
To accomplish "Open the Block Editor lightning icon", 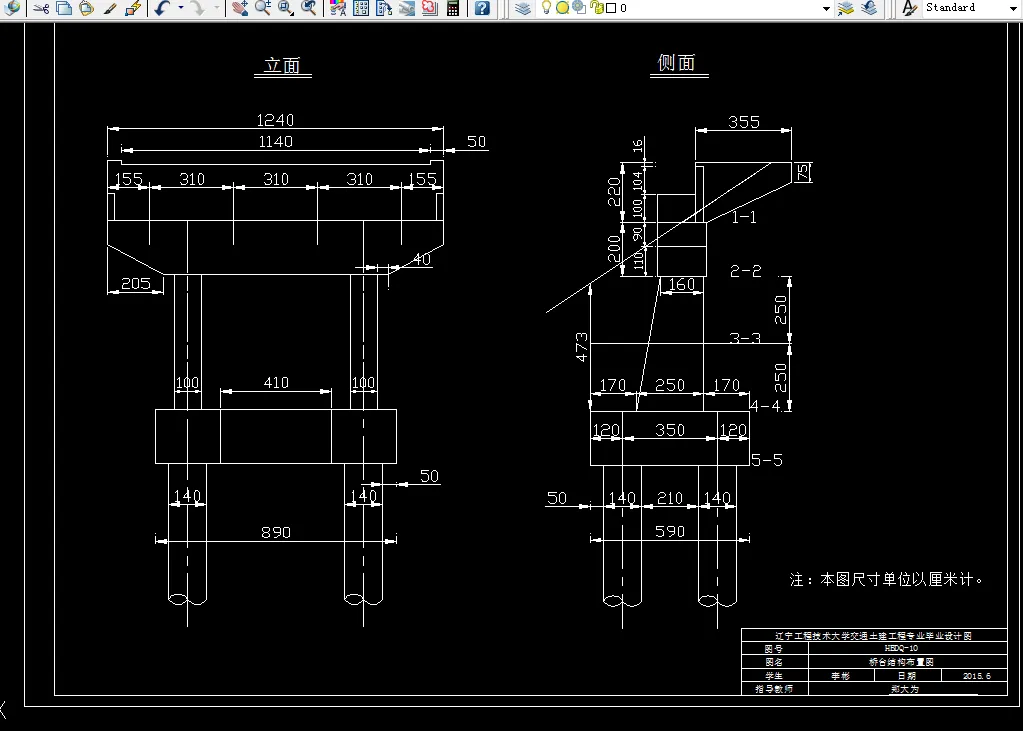I will [x=132, y=8].
